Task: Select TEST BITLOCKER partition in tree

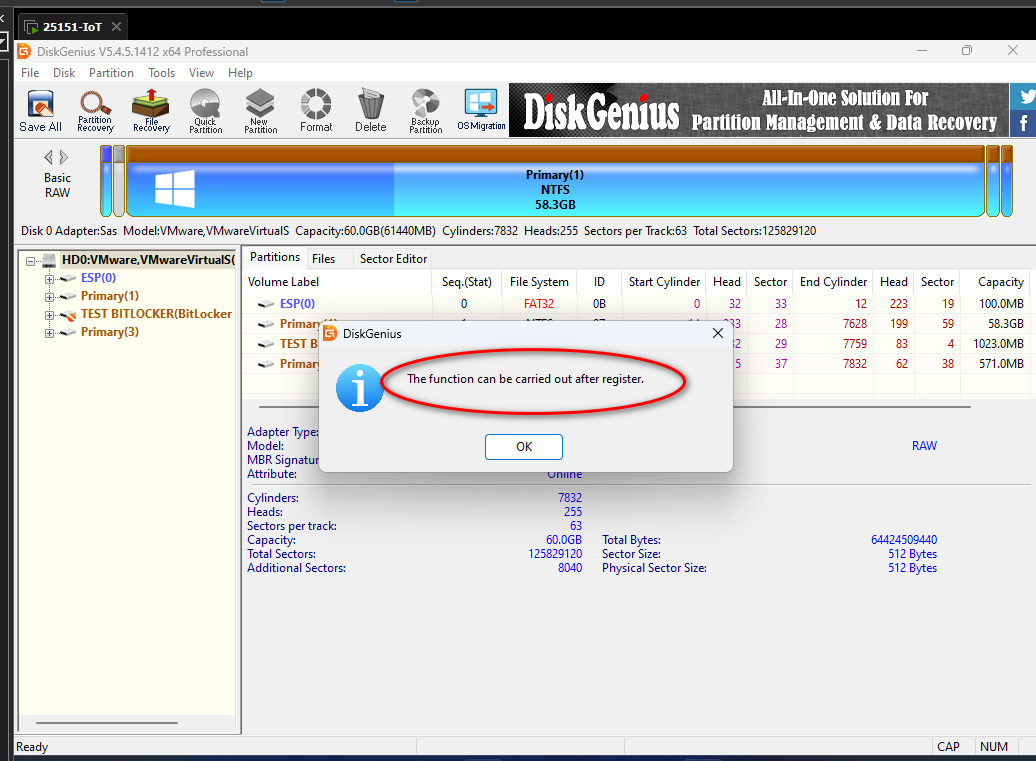Action: pyautogui.click(x=157, y=314)
